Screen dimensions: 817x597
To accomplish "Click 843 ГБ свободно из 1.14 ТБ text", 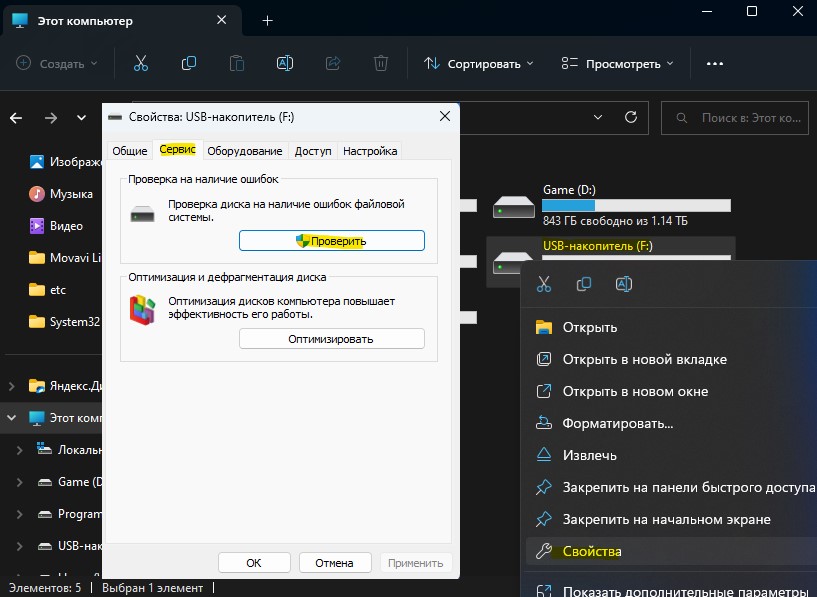I will pyautogui.click(x=615, y=221).
